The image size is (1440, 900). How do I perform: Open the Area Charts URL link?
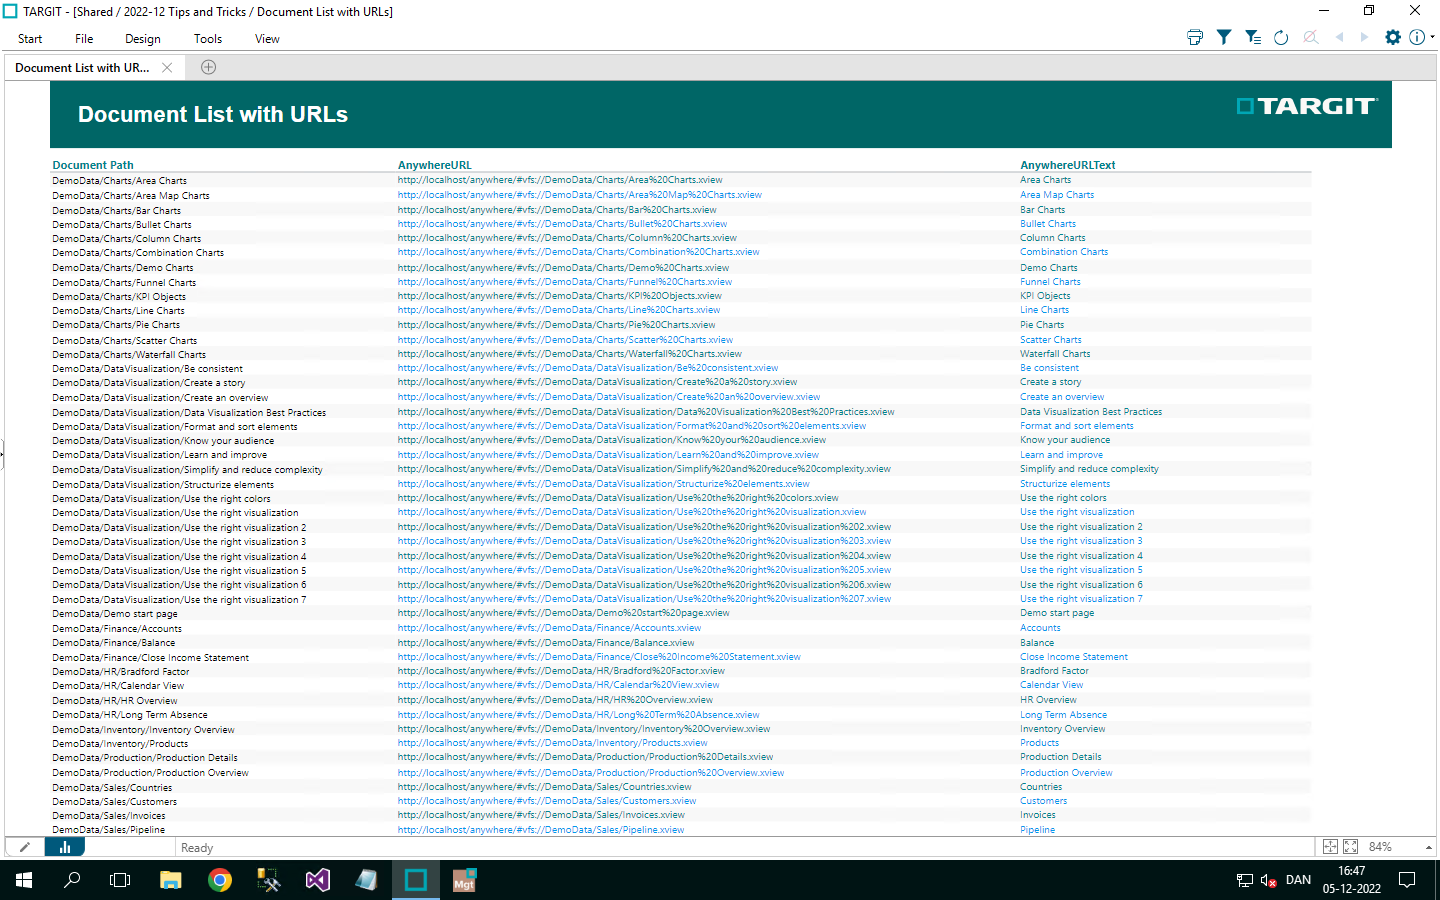[560, 180]
